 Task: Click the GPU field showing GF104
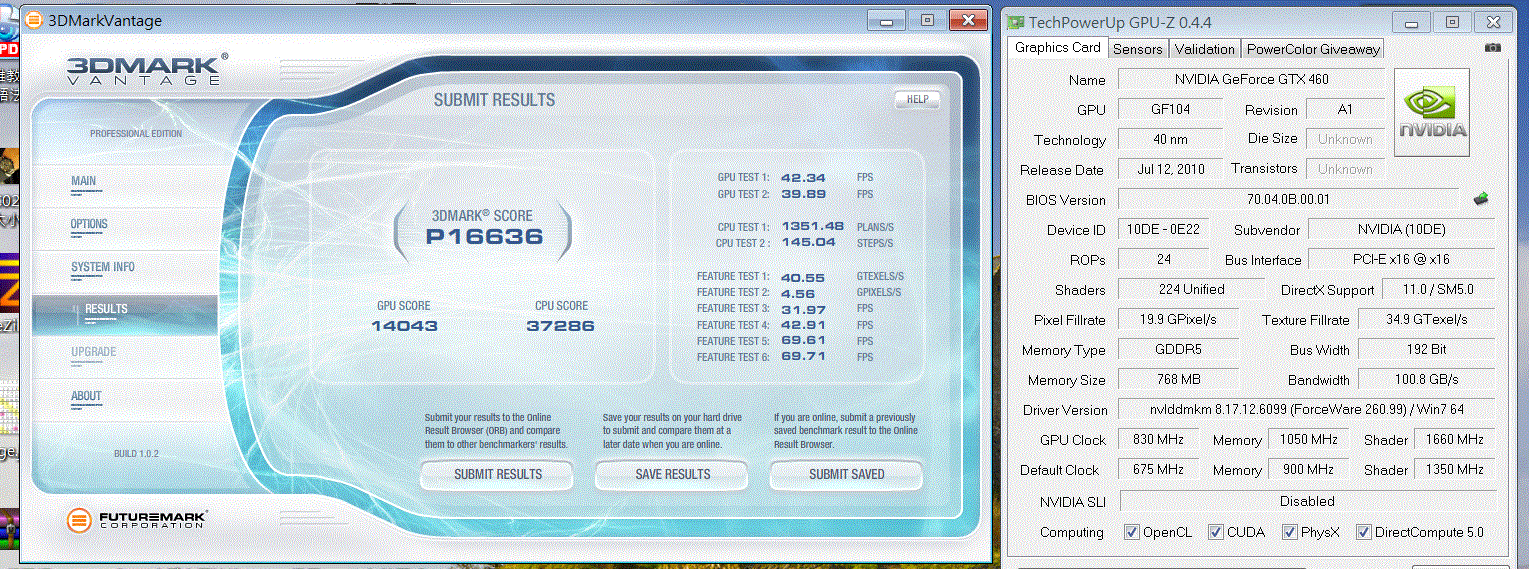tap(1169, 109)
